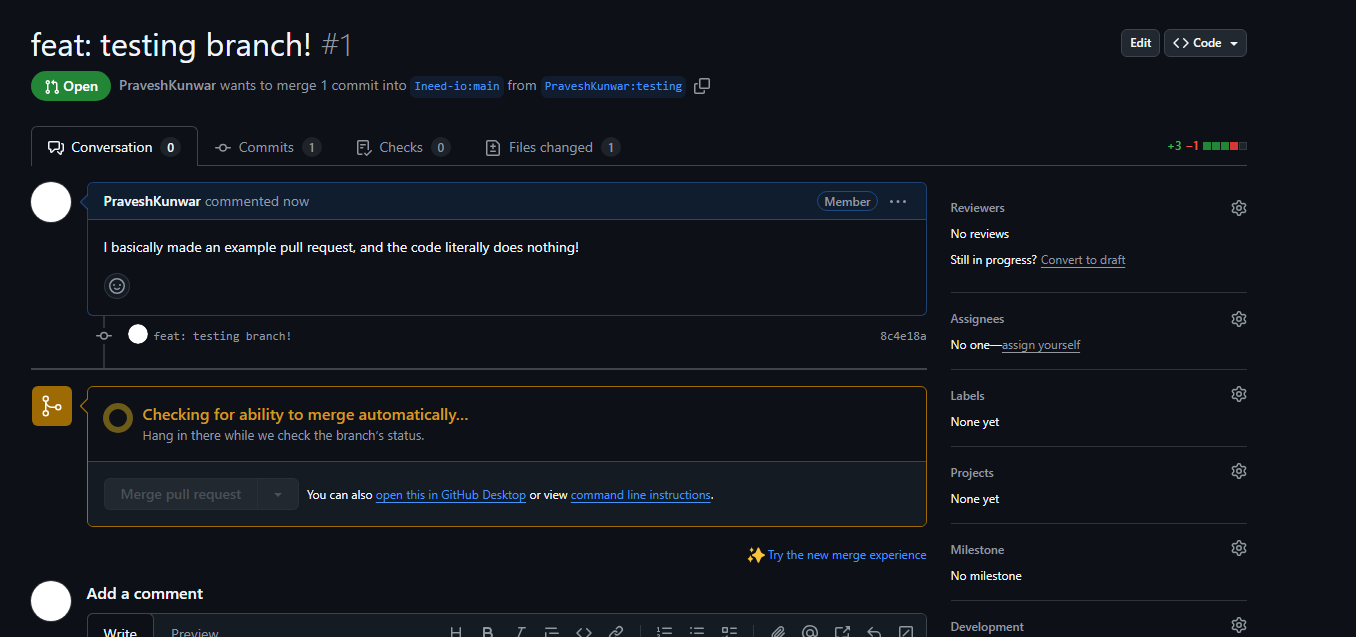
Task: Select the Write tab in comment box
Action: (121, 628)
